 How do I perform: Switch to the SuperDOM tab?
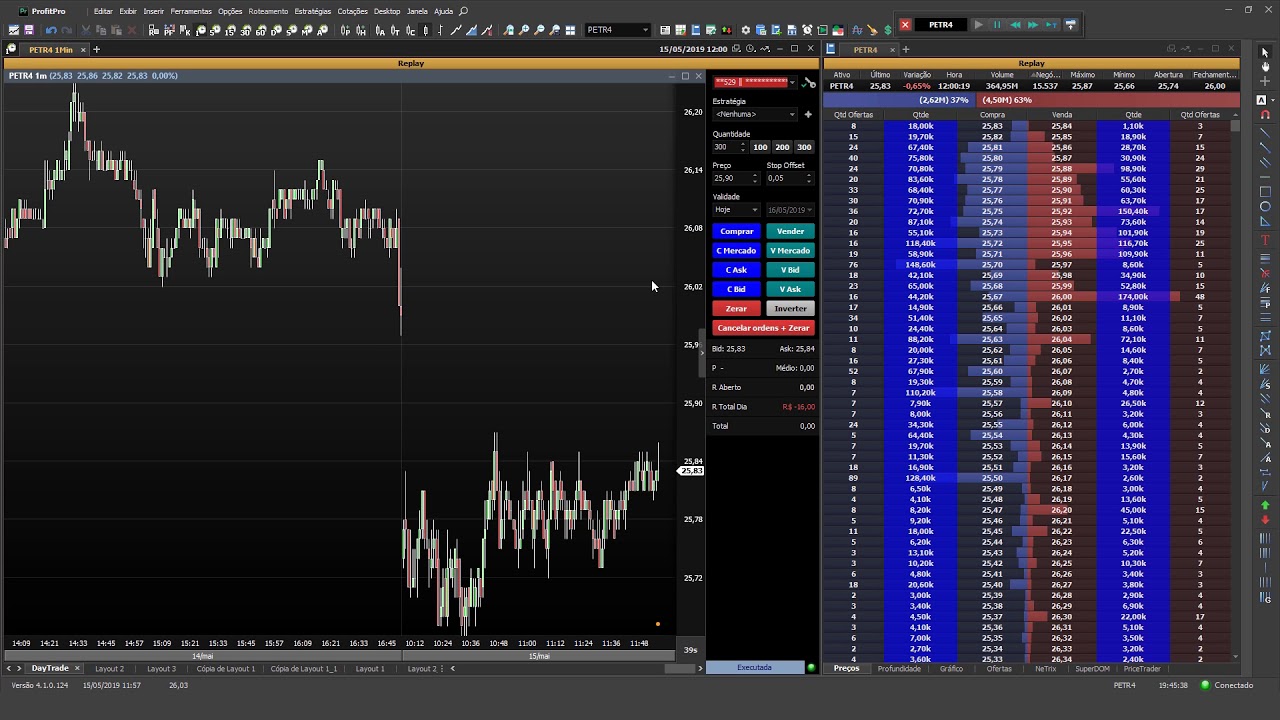[1092, 669]
